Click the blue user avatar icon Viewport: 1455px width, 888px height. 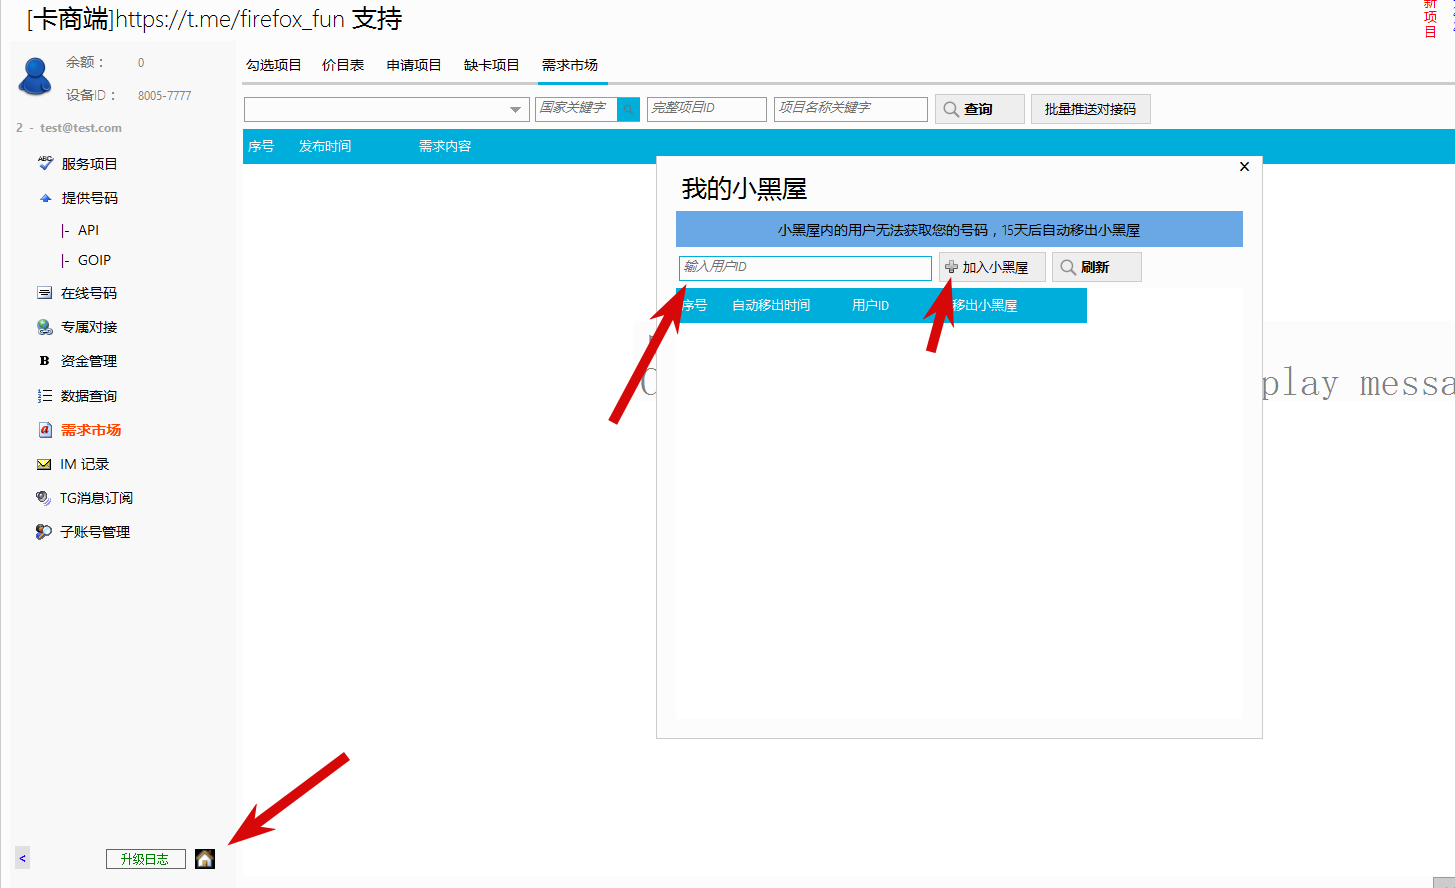click(x=35, y=76)
